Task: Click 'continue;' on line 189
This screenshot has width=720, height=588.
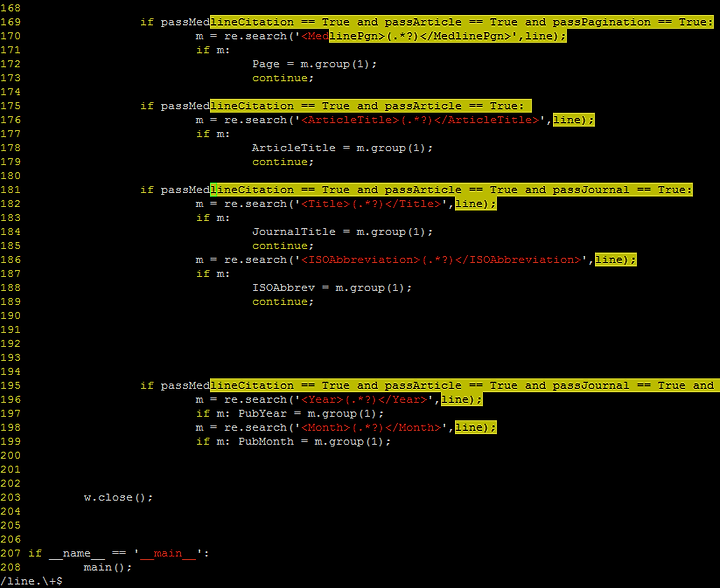Action: coord(283,302)
